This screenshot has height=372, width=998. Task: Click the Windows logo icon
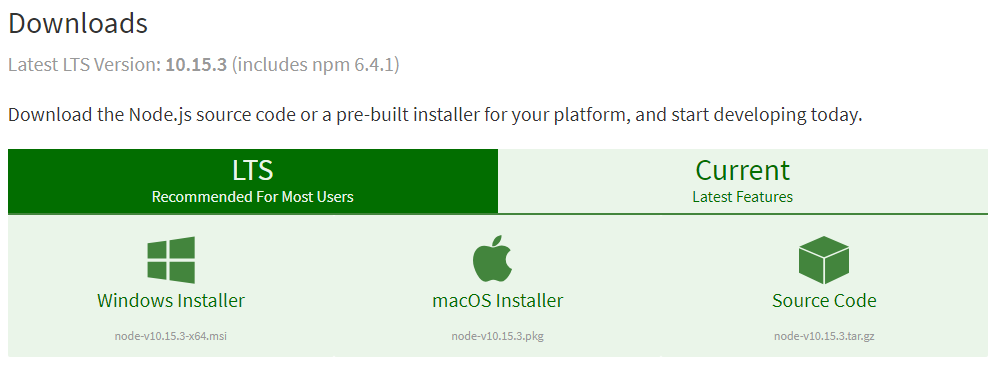pos(171,260)
